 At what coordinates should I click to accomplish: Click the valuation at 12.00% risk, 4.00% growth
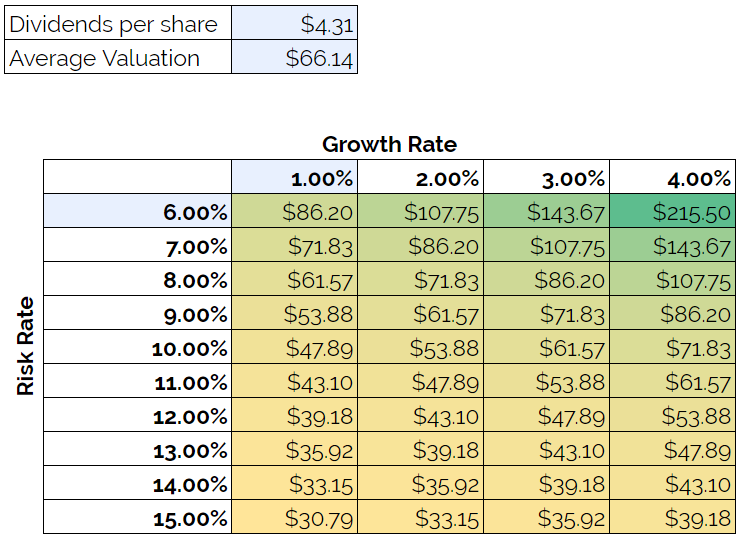click(672, 416)
